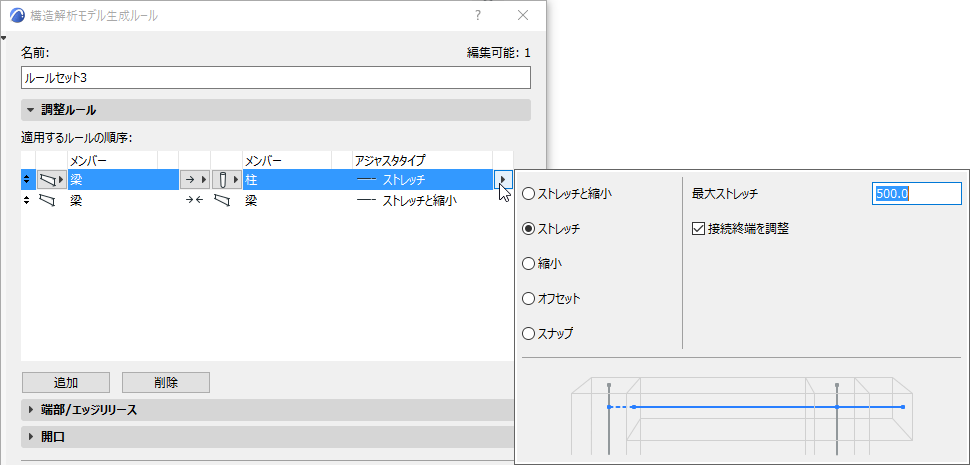Screen dimensions: 970x465
Task: Click second 梁 member cell in second row
Action: (287, 200)
